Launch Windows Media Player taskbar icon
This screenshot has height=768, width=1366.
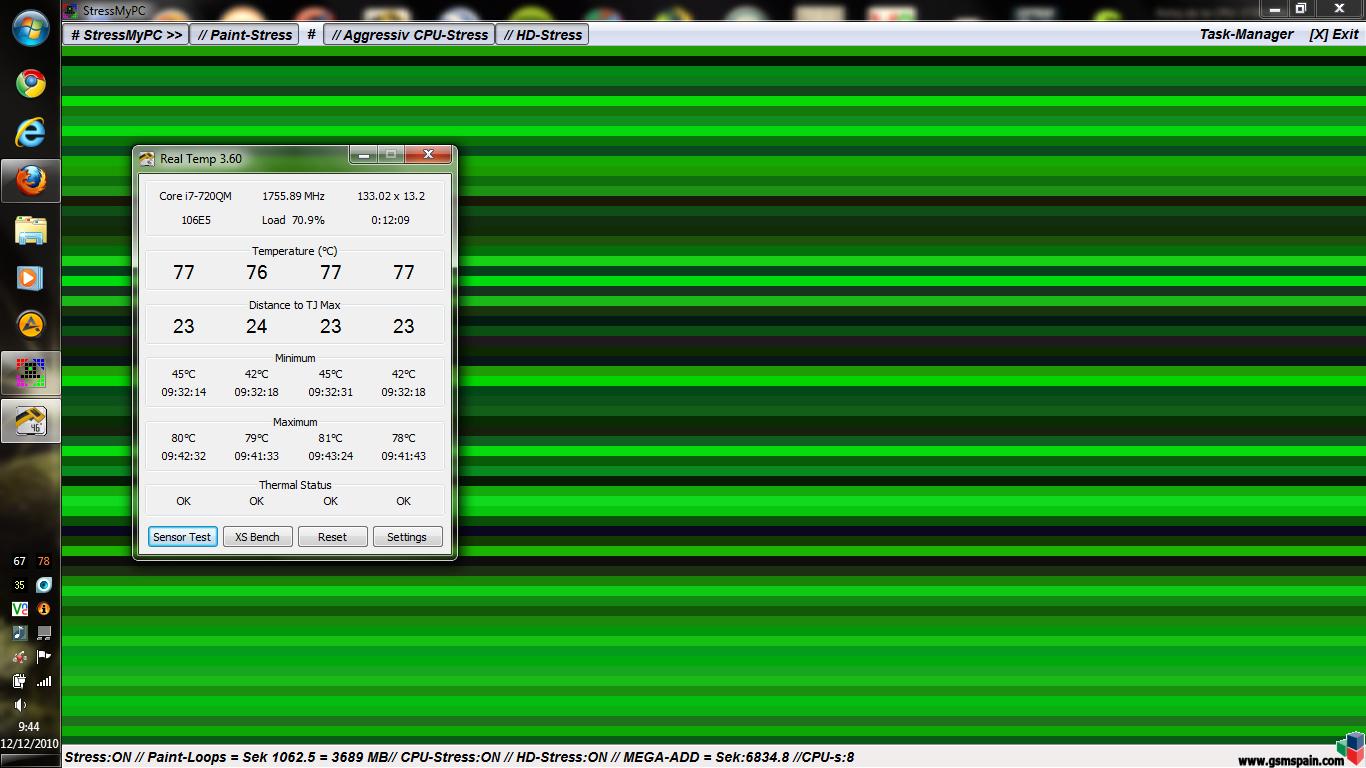(x=30, y=278)
